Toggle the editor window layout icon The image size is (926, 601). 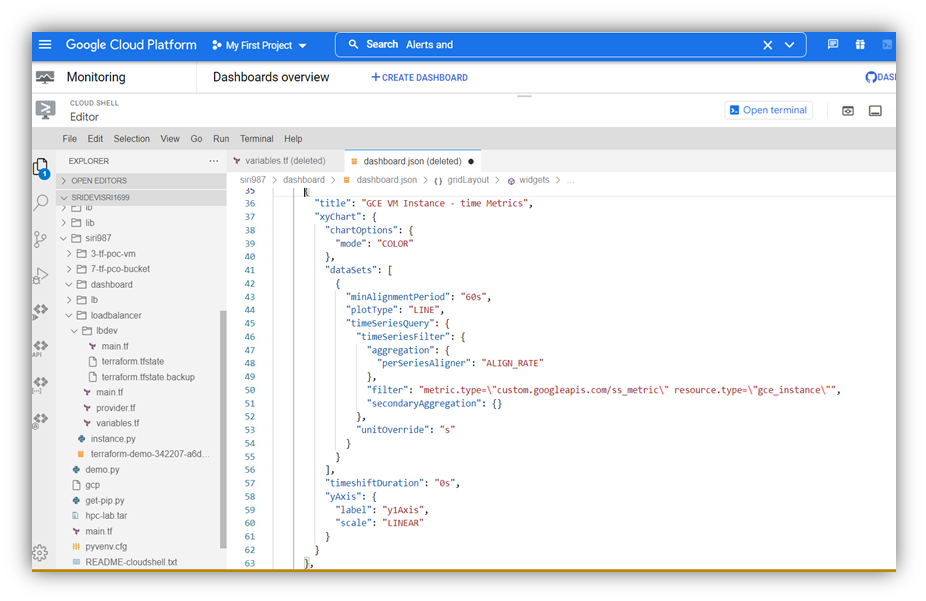click(875, 111)
